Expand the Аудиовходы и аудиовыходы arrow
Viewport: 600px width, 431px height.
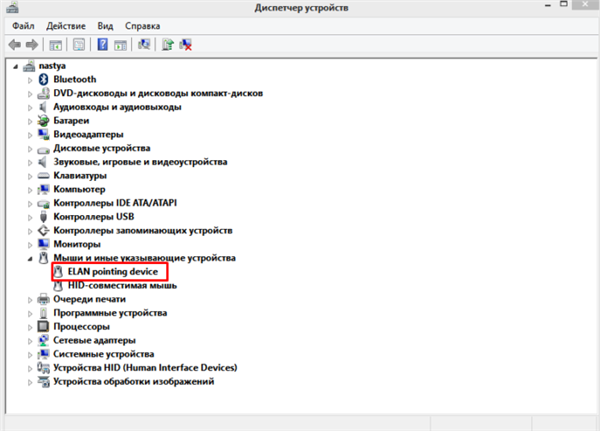[30, 108]
